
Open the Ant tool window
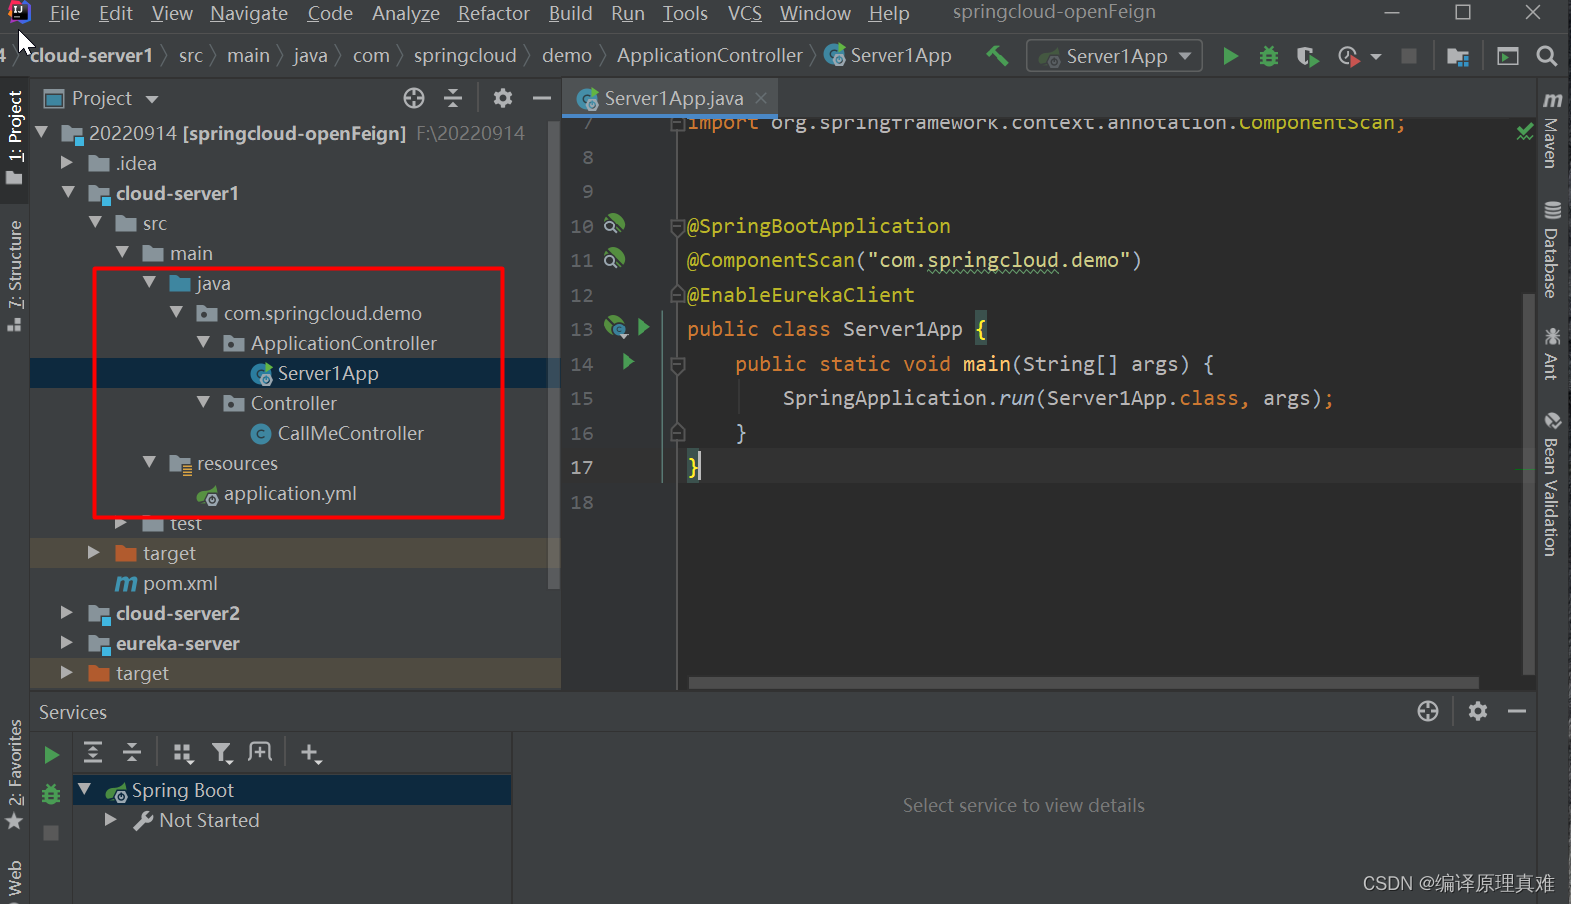pos(1552,353)
